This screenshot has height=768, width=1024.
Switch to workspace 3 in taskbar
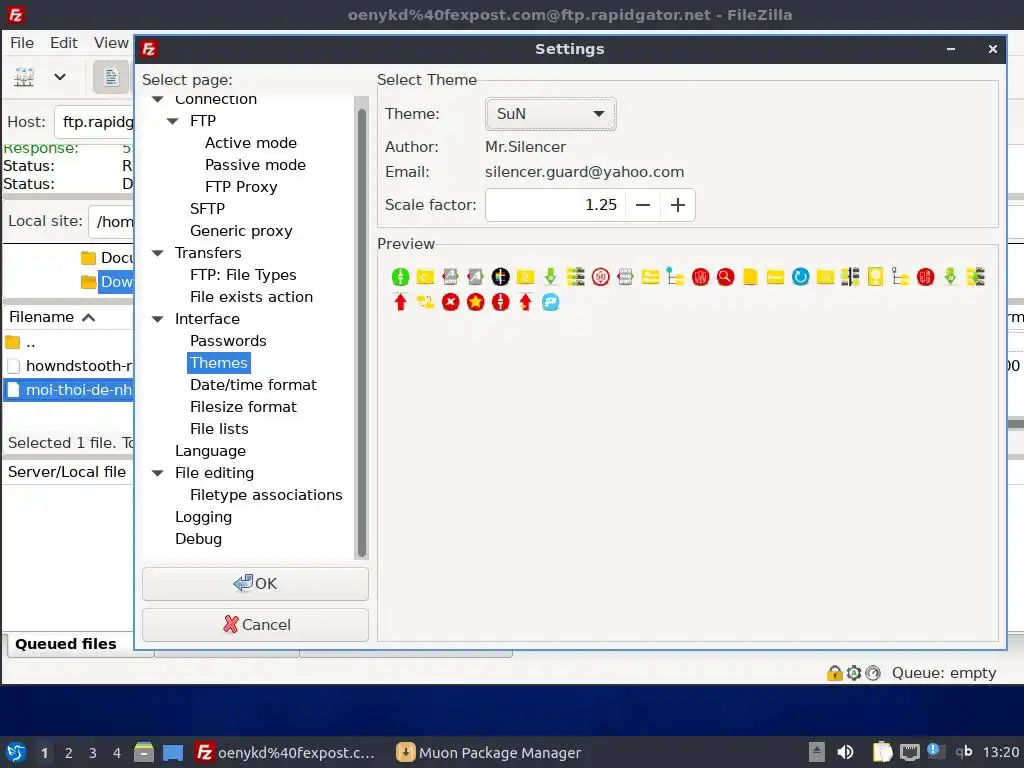[93, 753]
